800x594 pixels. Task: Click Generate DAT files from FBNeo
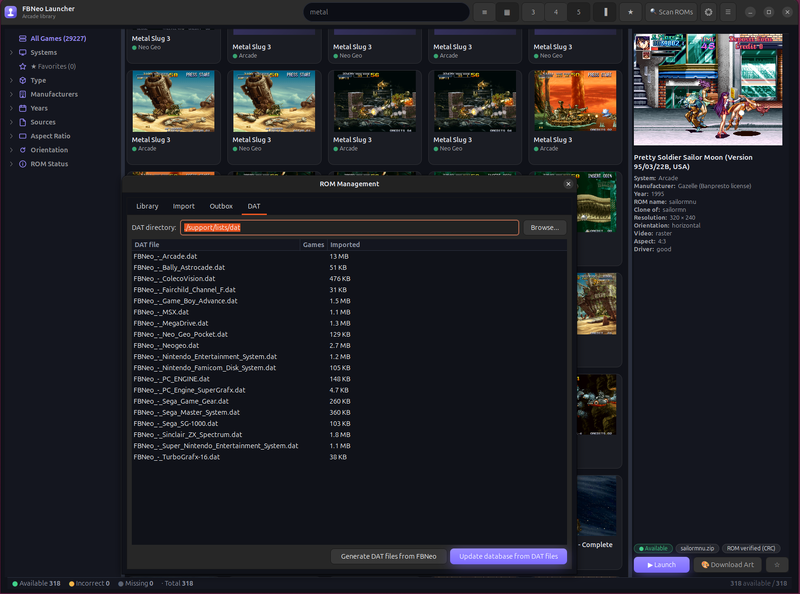pos(389,556)
